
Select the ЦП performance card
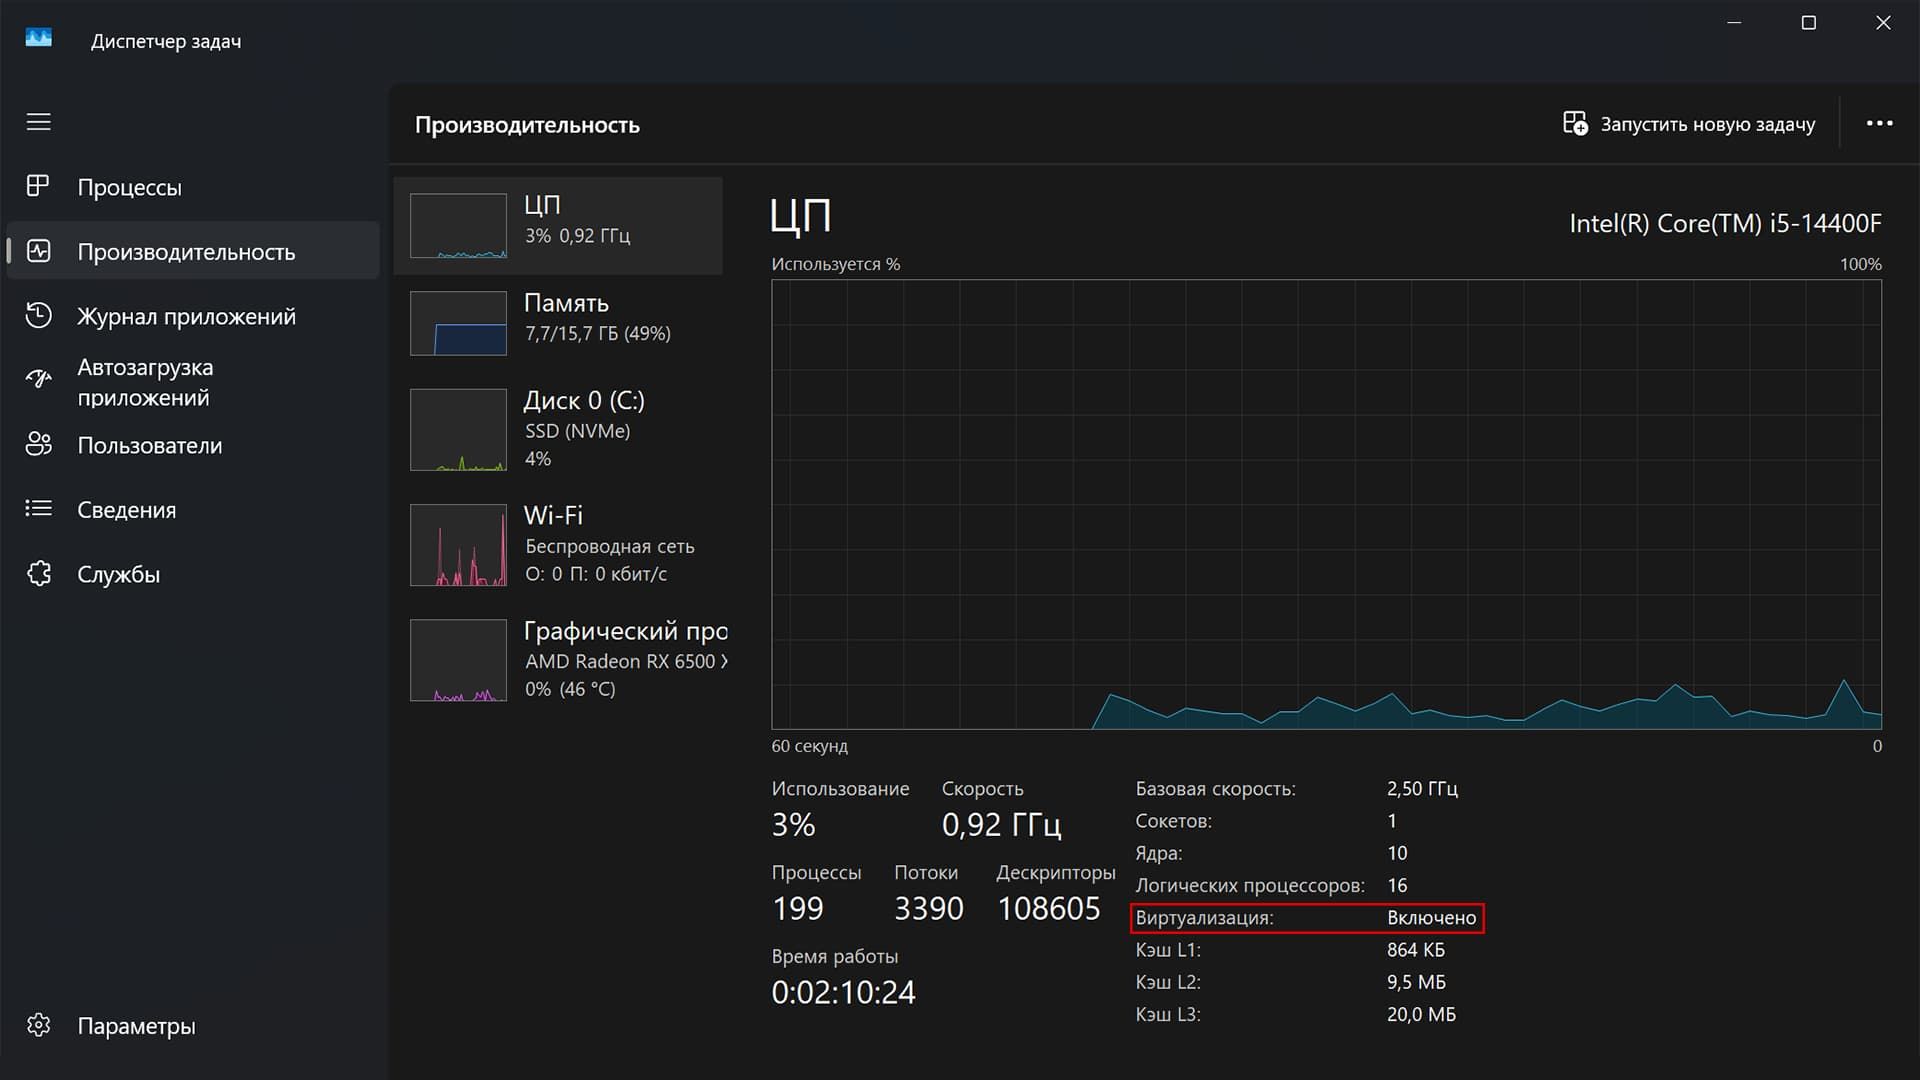point(558,226)
